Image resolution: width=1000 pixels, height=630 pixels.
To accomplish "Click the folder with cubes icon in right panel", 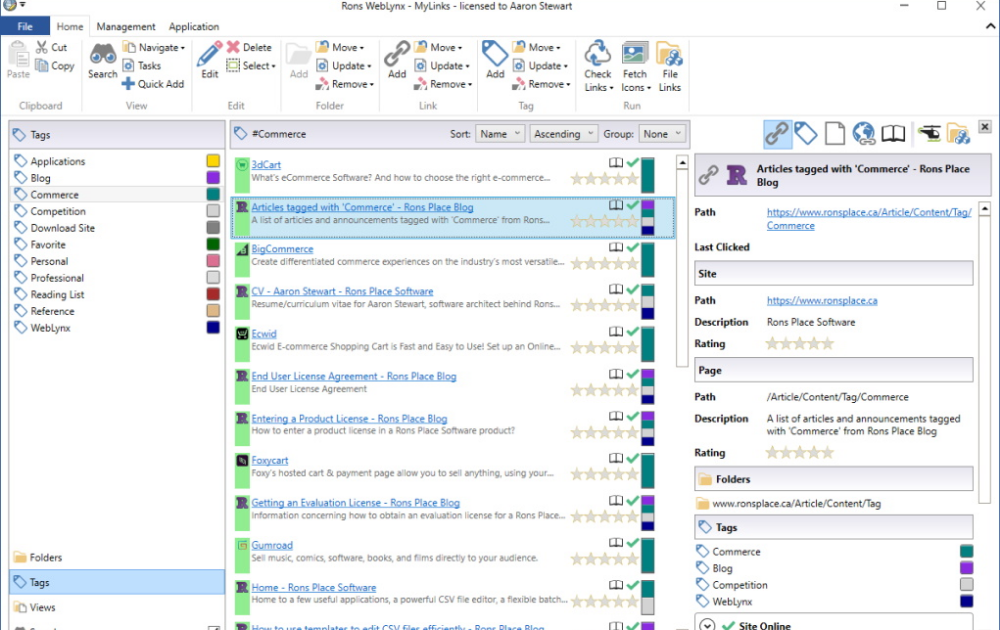I will pyautogui.click(x=959, y=134).
